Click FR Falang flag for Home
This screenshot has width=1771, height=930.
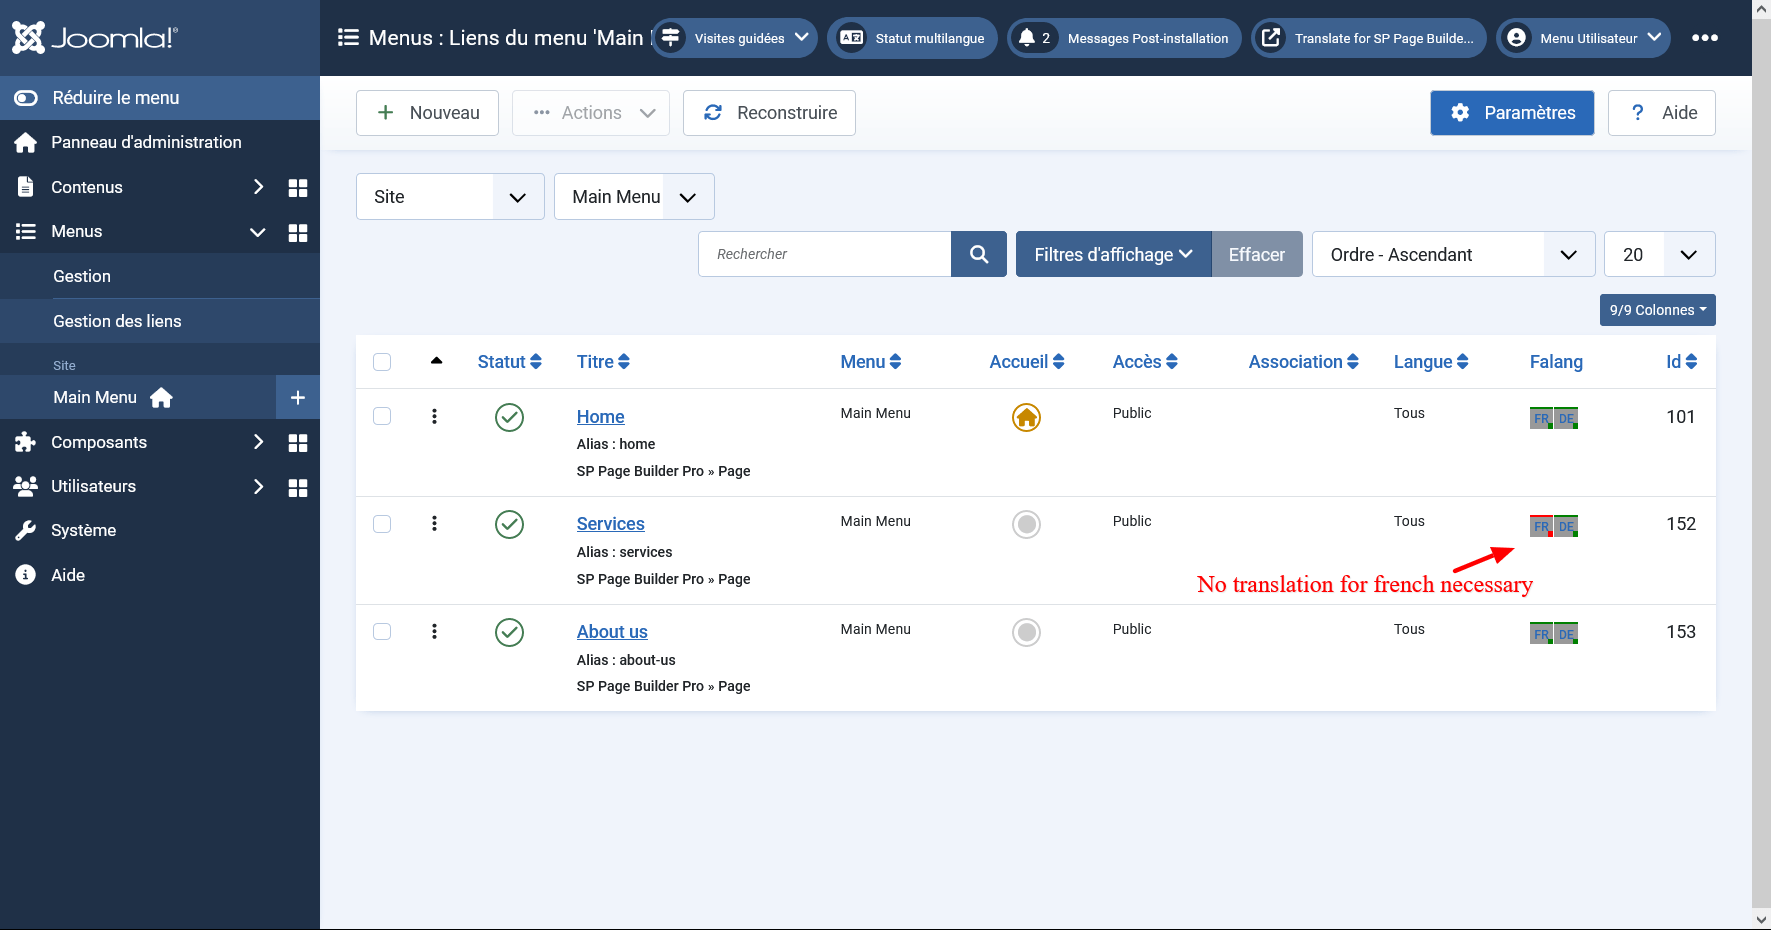coord(1541,418)
